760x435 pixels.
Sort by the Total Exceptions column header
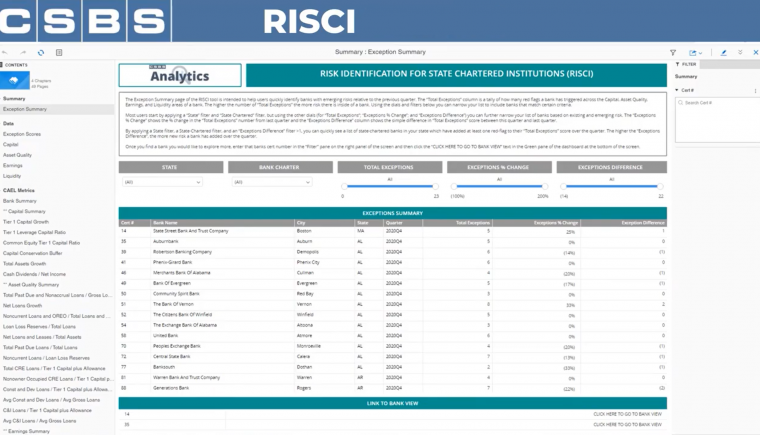[x=457, y=223]
